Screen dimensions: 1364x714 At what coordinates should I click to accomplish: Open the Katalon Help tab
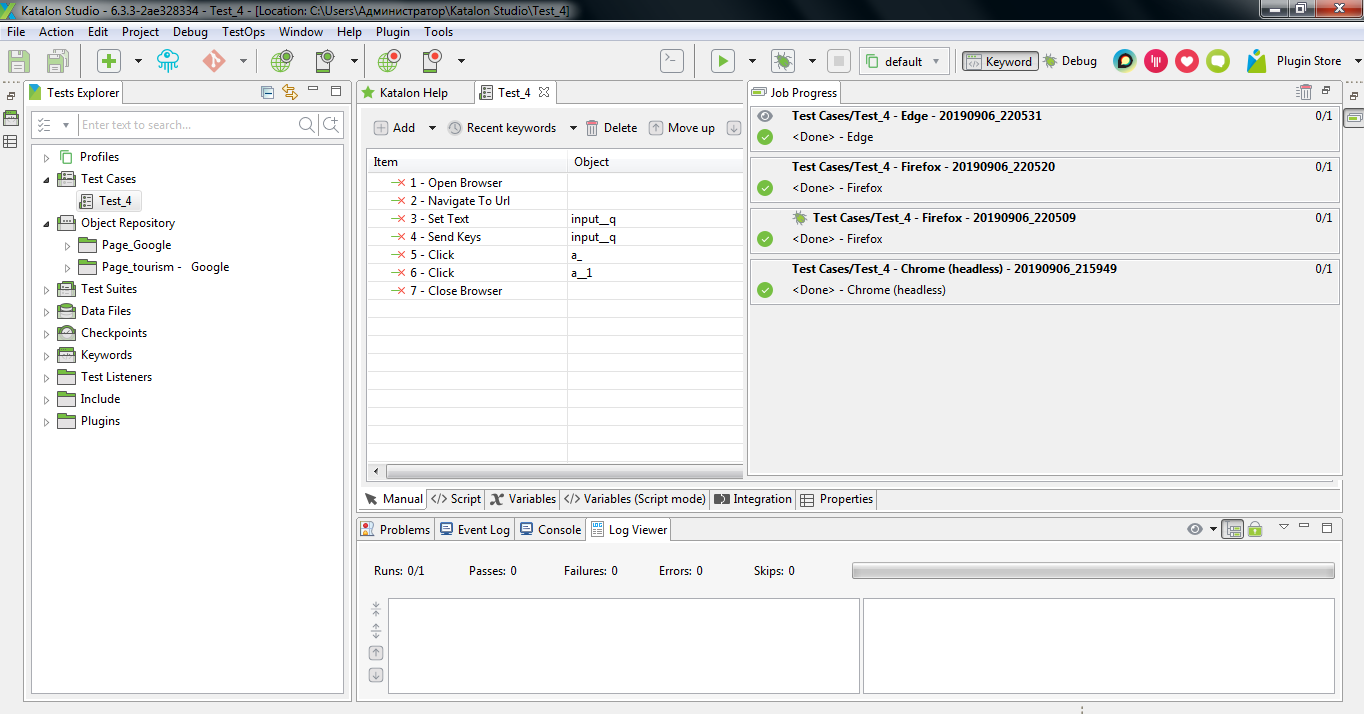[x=413, y=92]
